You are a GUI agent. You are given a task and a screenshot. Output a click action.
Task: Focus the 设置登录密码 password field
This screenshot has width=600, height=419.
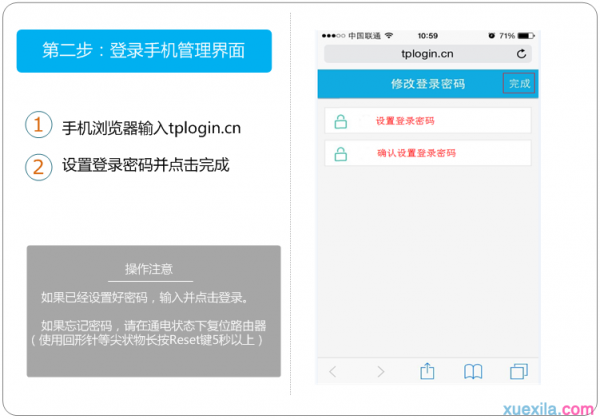pyautogui.click(x=427, y=121)
